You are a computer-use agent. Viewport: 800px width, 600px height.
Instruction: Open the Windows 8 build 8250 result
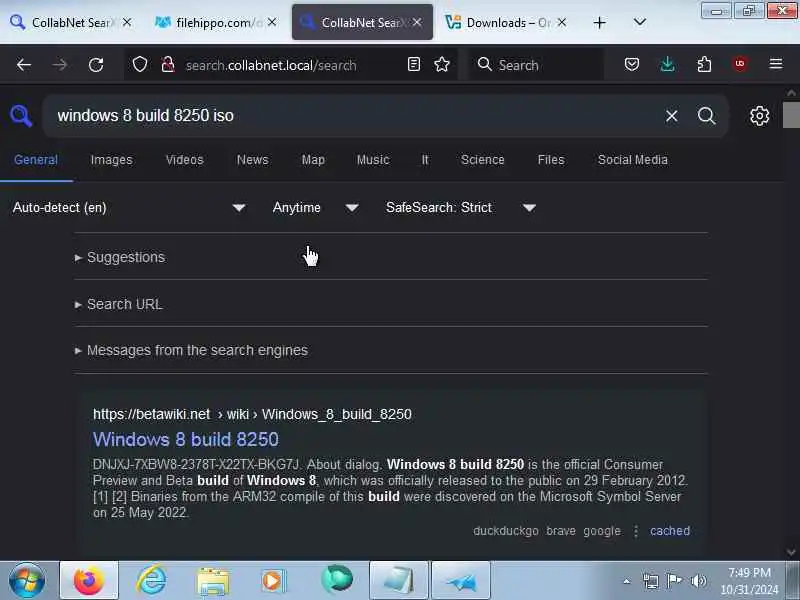point(186,439)
